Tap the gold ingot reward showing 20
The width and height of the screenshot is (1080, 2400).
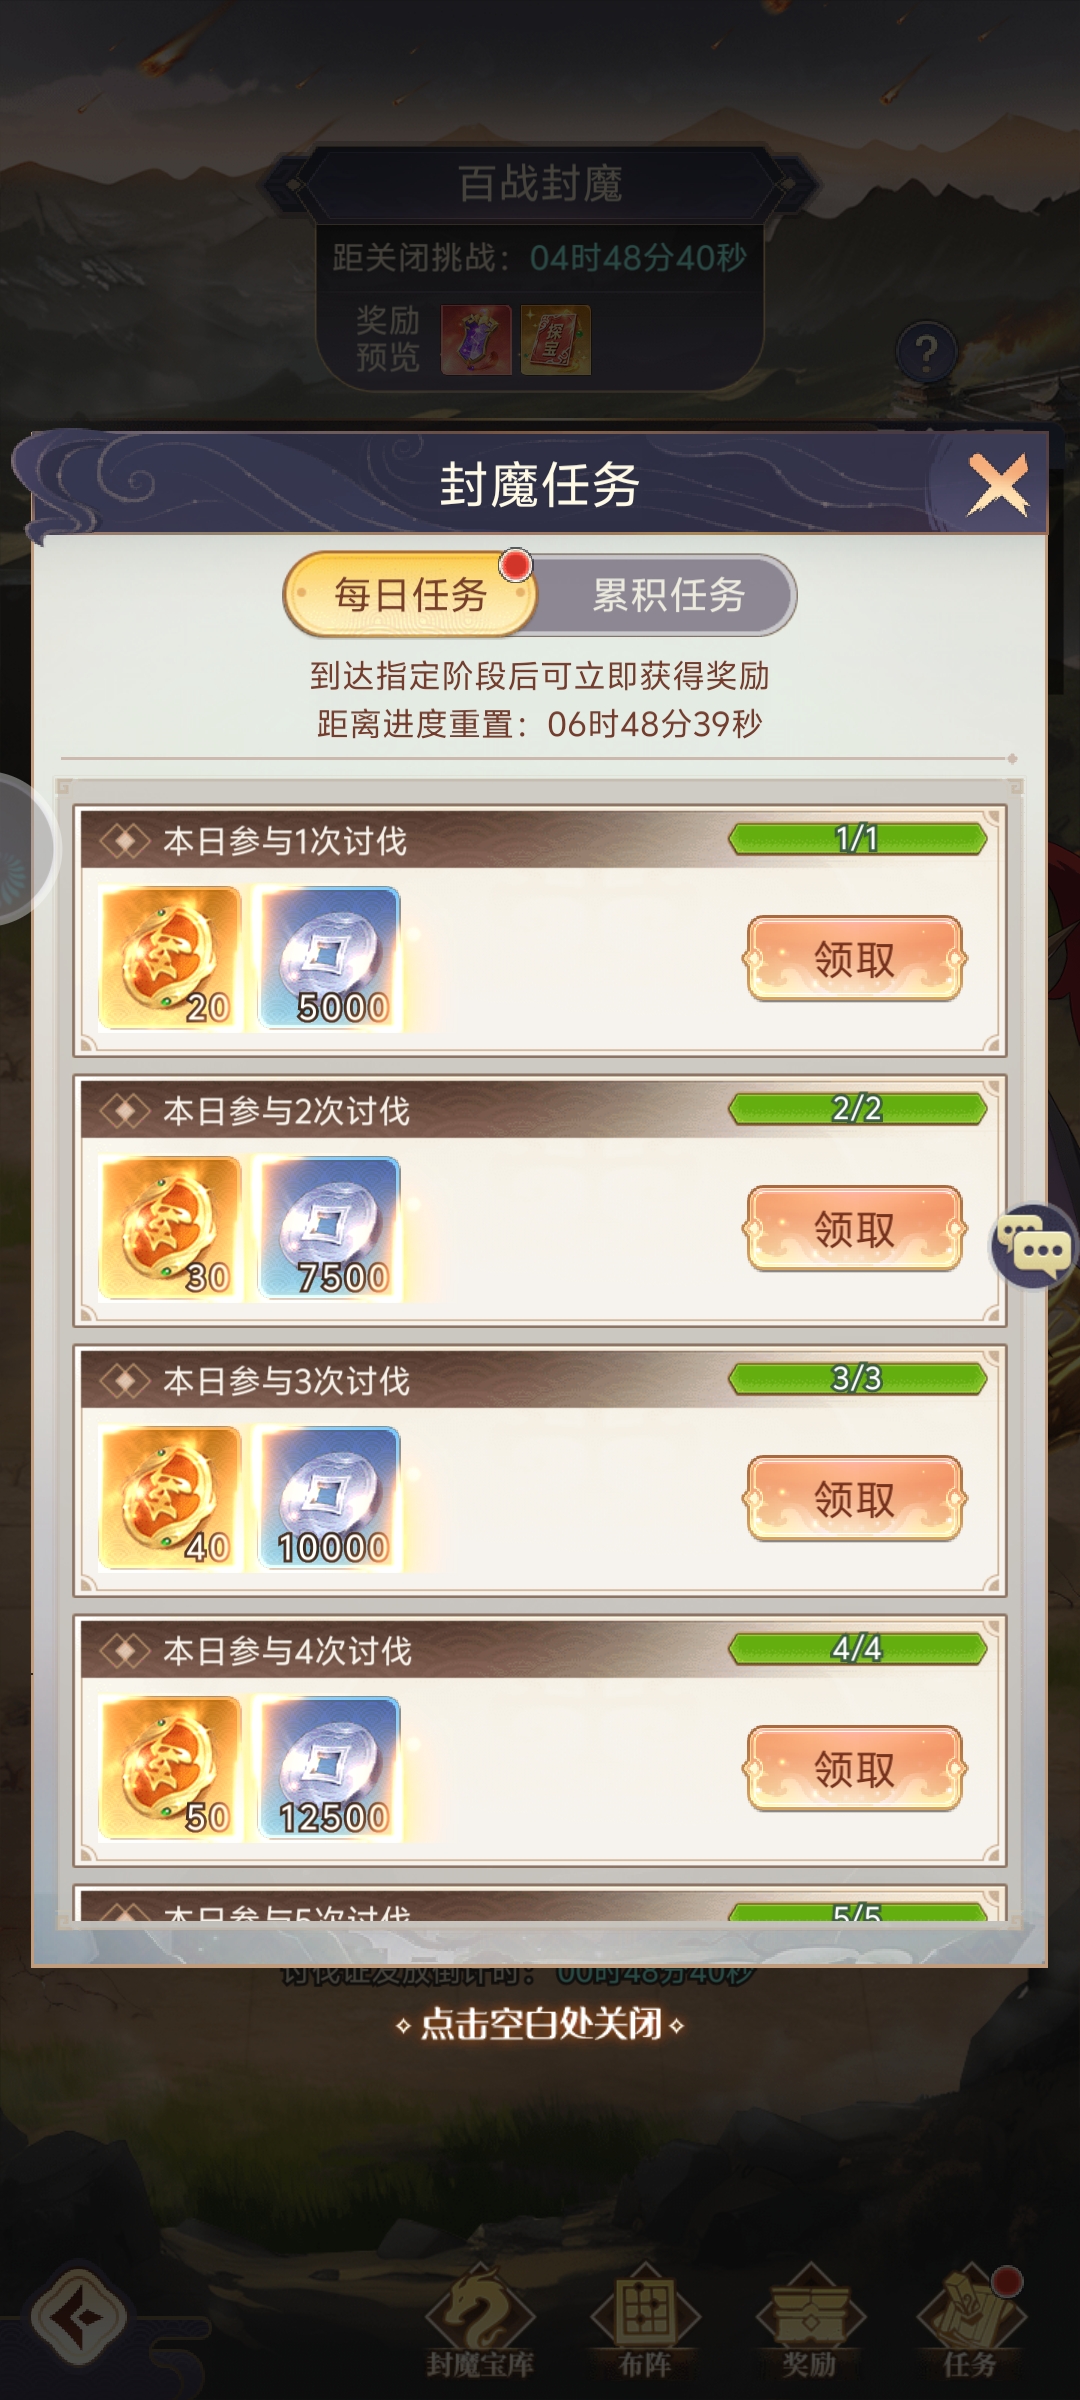[170, 958]
